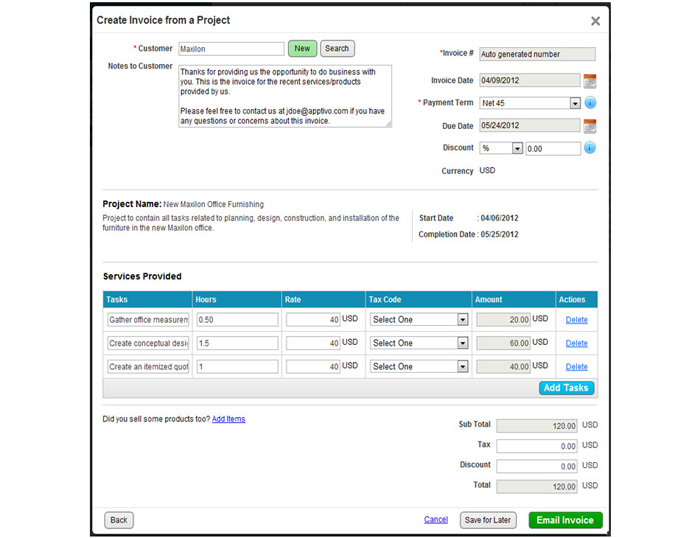This screenshot has width=700, height=538.
Task: Open the Invoice Date calendar picker
Action: [590, 81]
